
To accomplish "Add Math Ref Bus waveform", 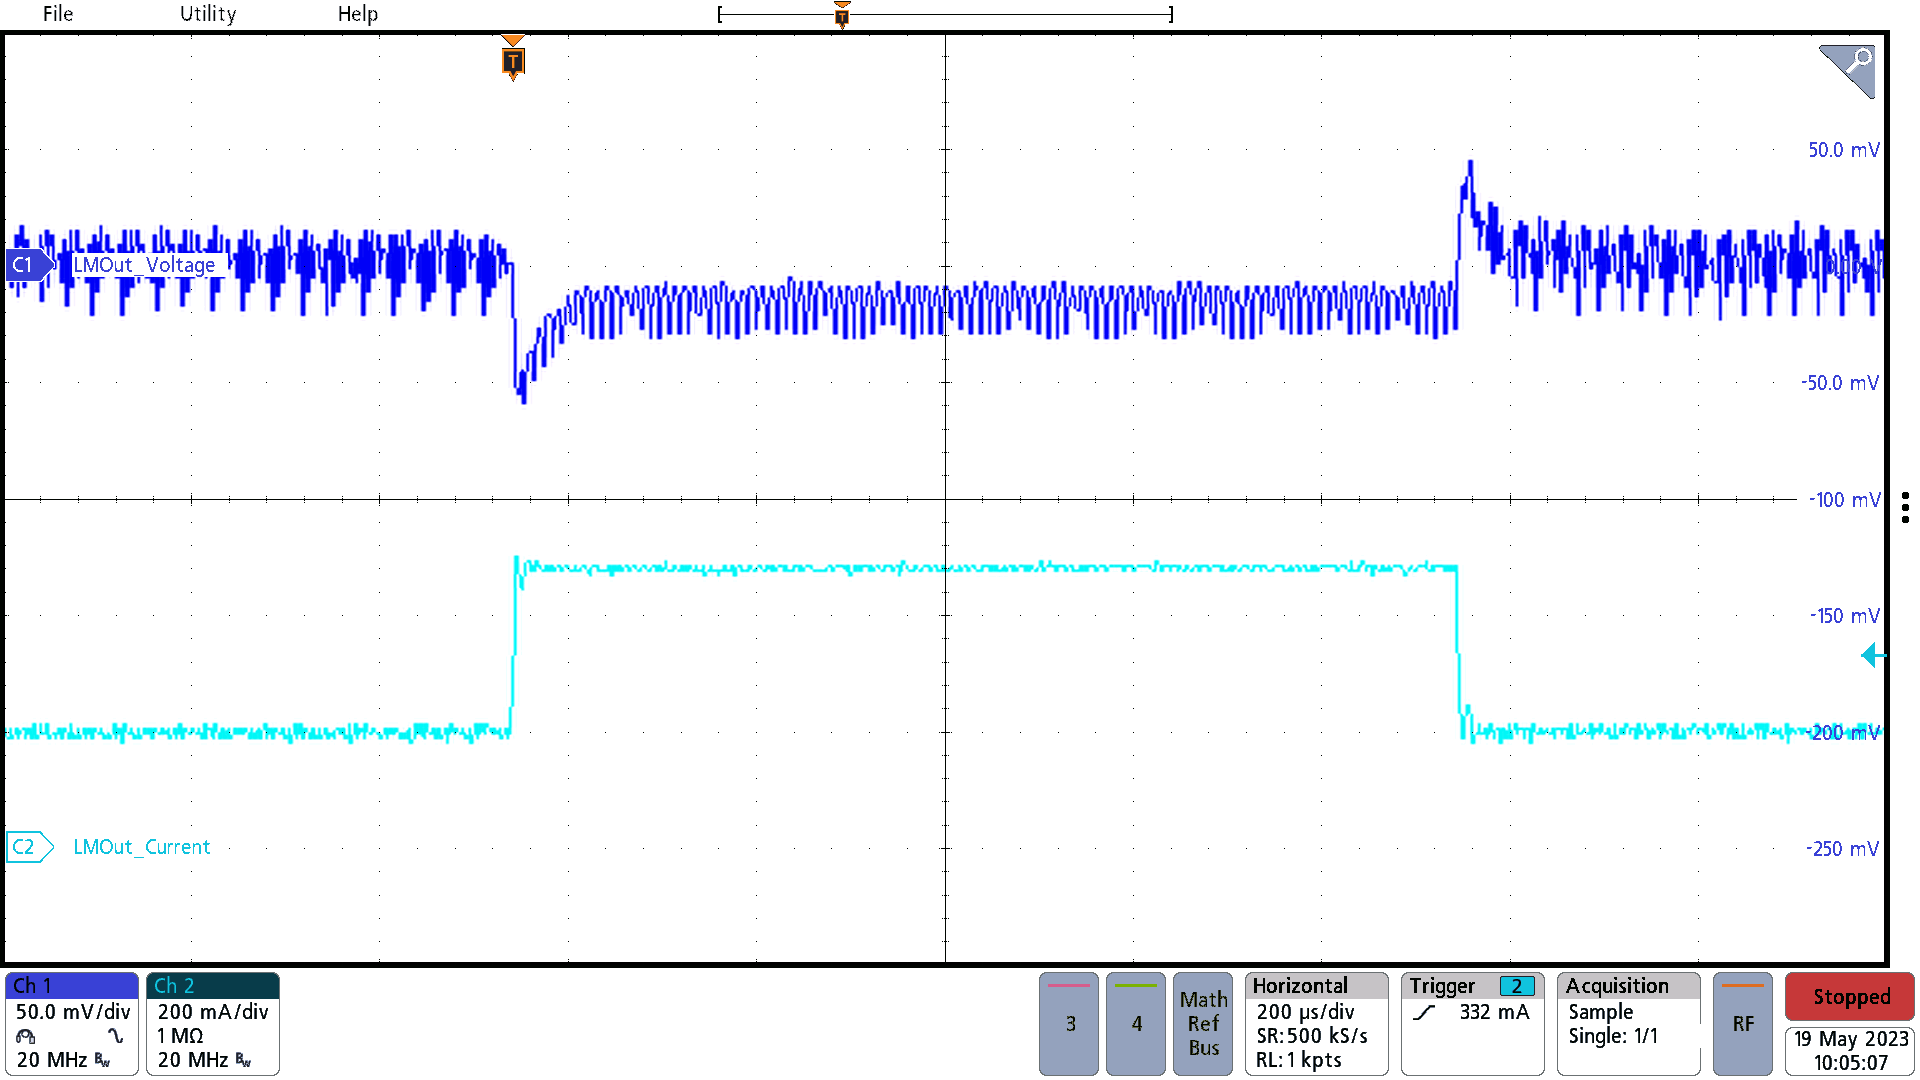I will coord(1203,1023).
